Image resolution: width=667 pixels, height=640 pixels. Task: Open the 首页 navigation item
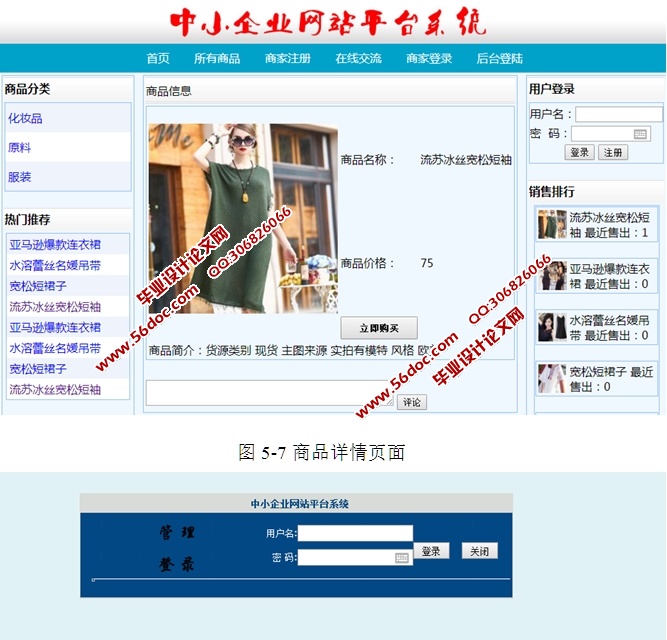pos(158,58)
